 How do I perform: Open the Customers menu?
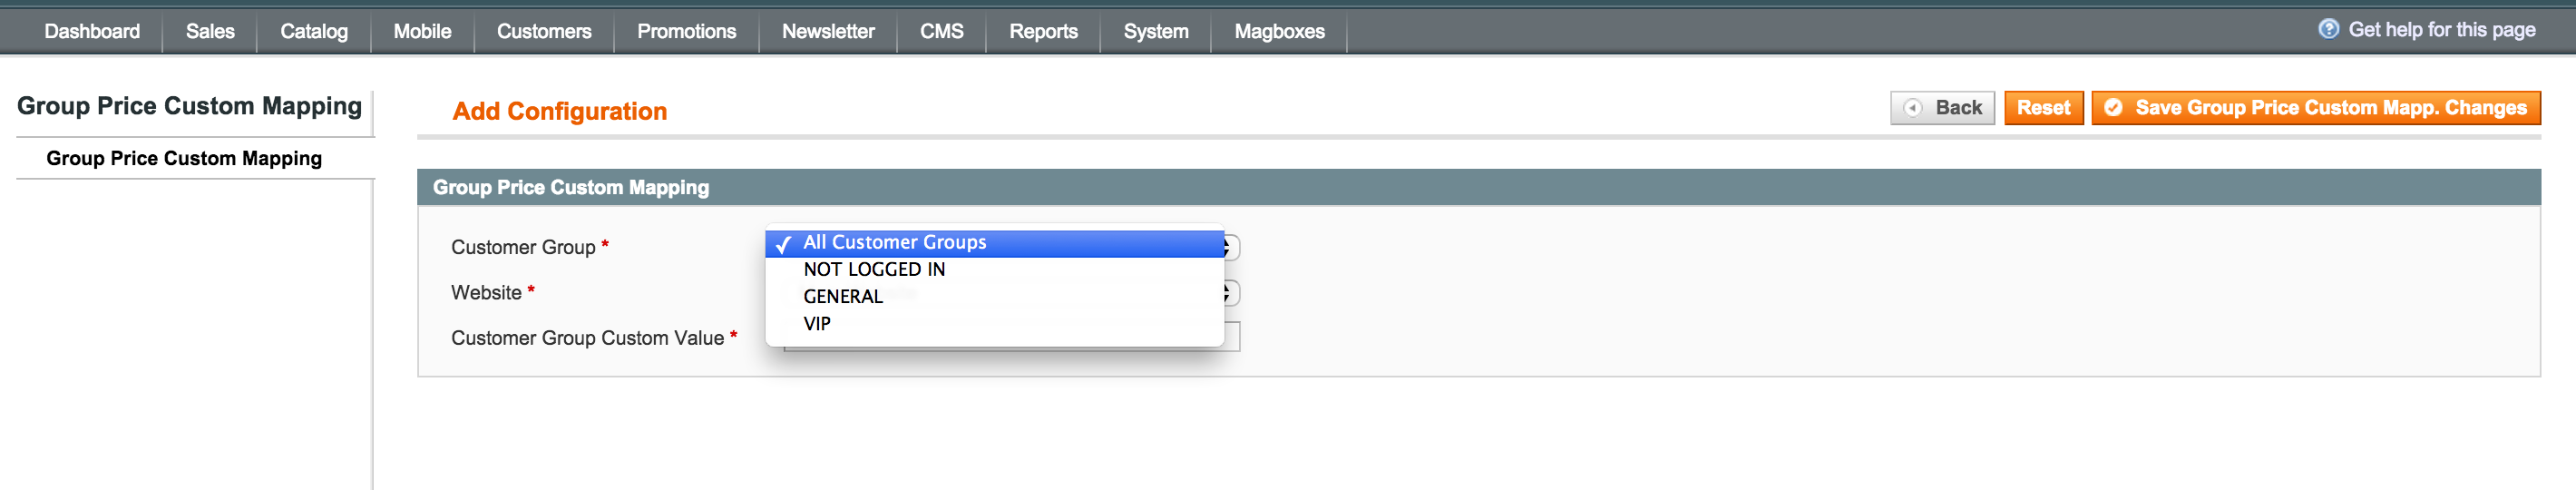[544, 31]
